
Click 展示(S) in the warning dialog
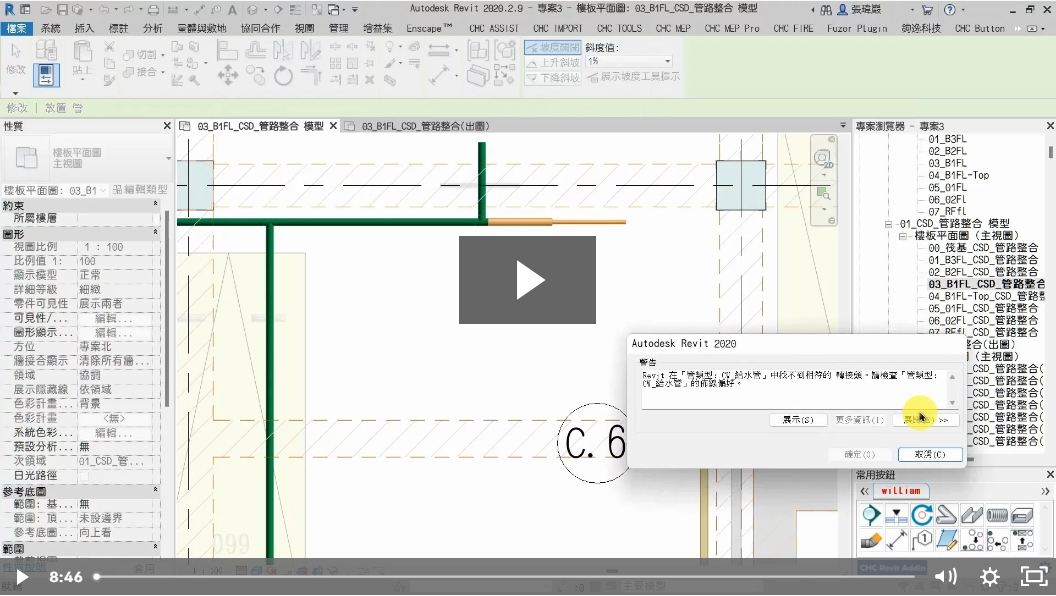(x=798, y=420)
